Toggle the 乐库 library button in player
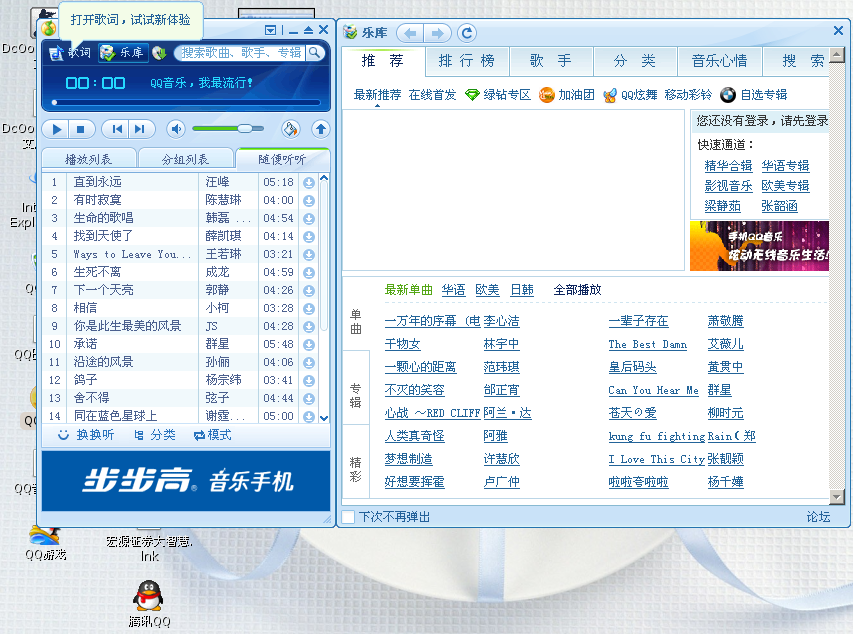853x634 pixels. tap(122, 53)
